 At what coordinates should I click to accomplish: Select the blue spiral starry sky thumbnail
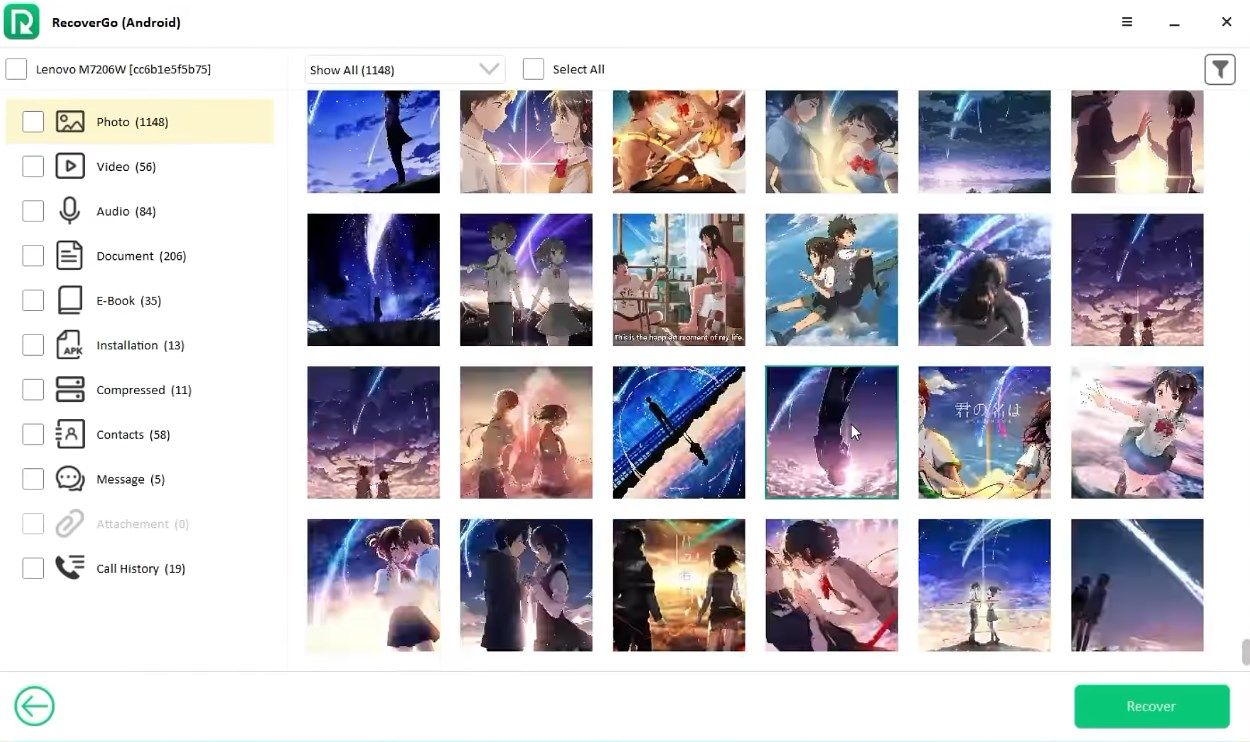coord(679,432)
